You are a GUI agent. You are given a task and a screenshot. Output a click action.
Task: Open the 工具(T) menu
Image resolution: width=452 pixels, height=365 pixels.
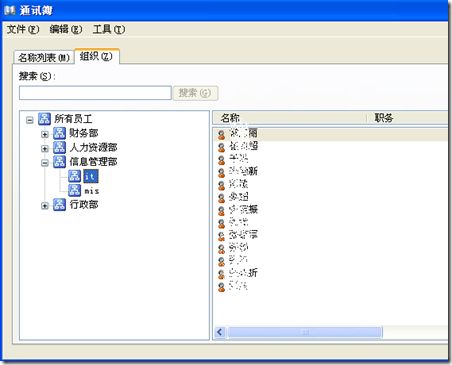tap(109, 29)
